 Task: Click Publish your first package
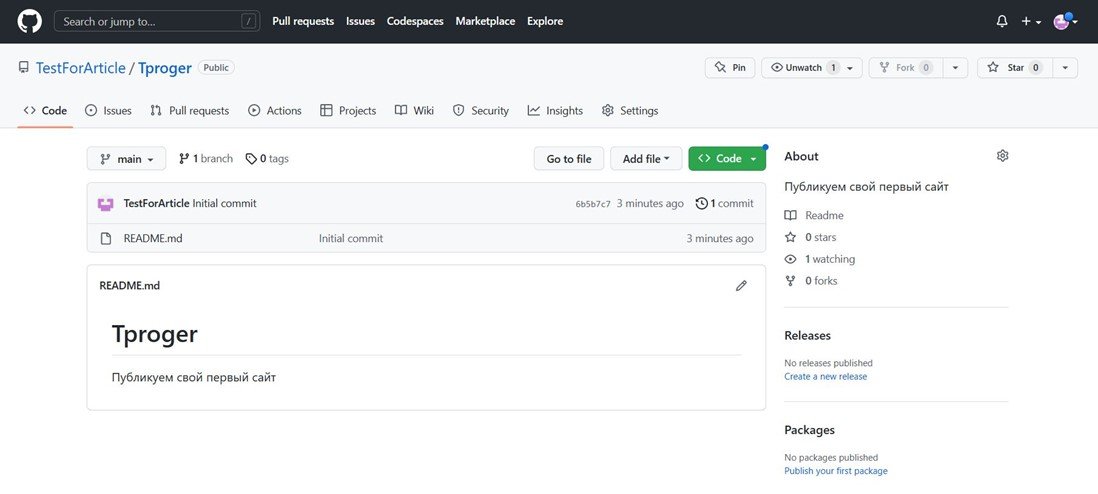tap(835, 471)
